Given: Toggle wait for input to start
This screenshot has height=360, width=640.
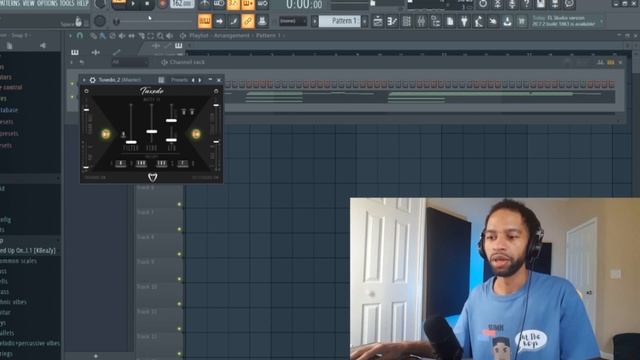Looking at the screenshot, I should 219,4.
